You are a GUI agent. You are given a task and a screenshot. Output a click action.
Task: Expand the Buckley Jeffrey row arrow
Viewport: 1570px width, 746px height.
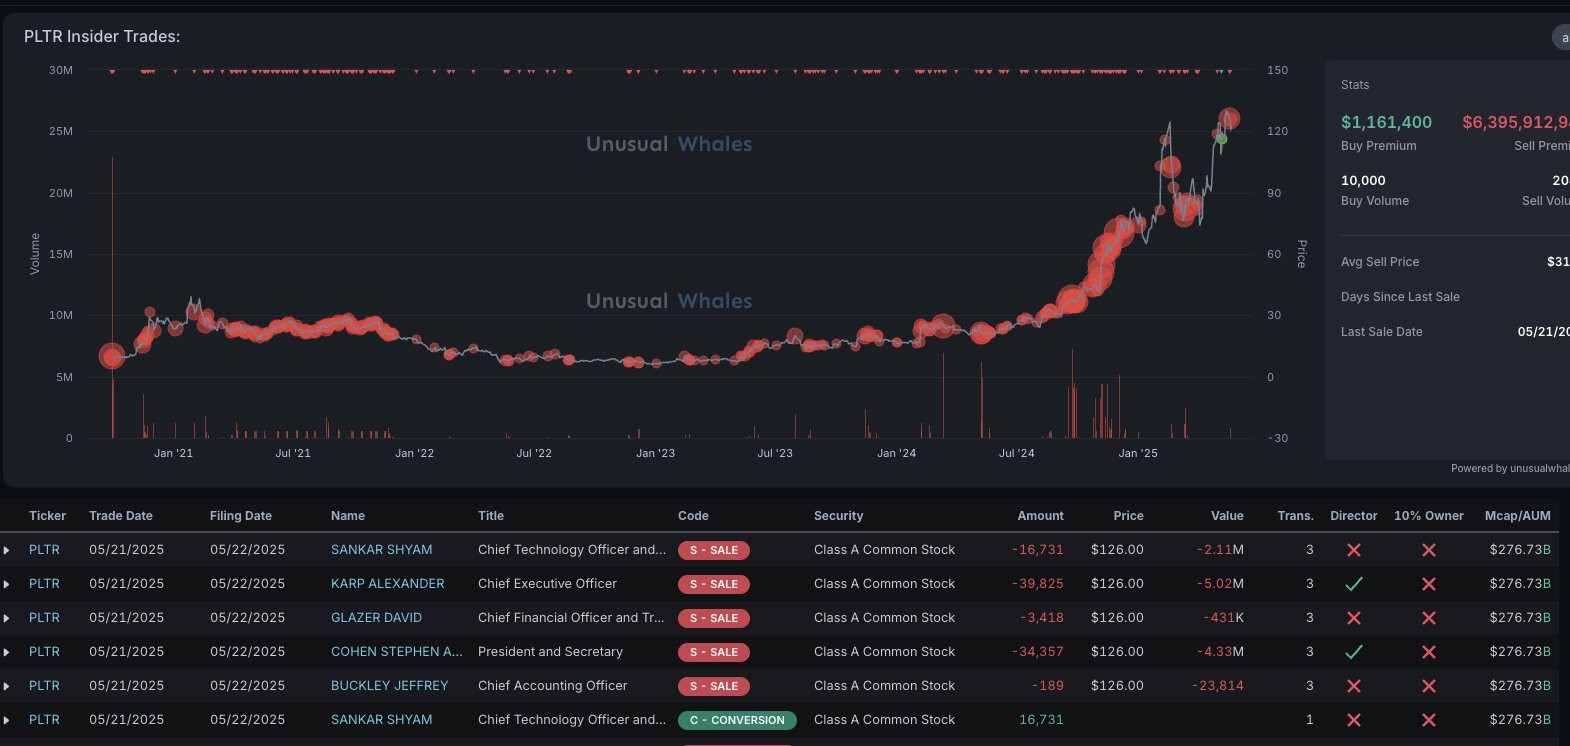coord(6,686)
